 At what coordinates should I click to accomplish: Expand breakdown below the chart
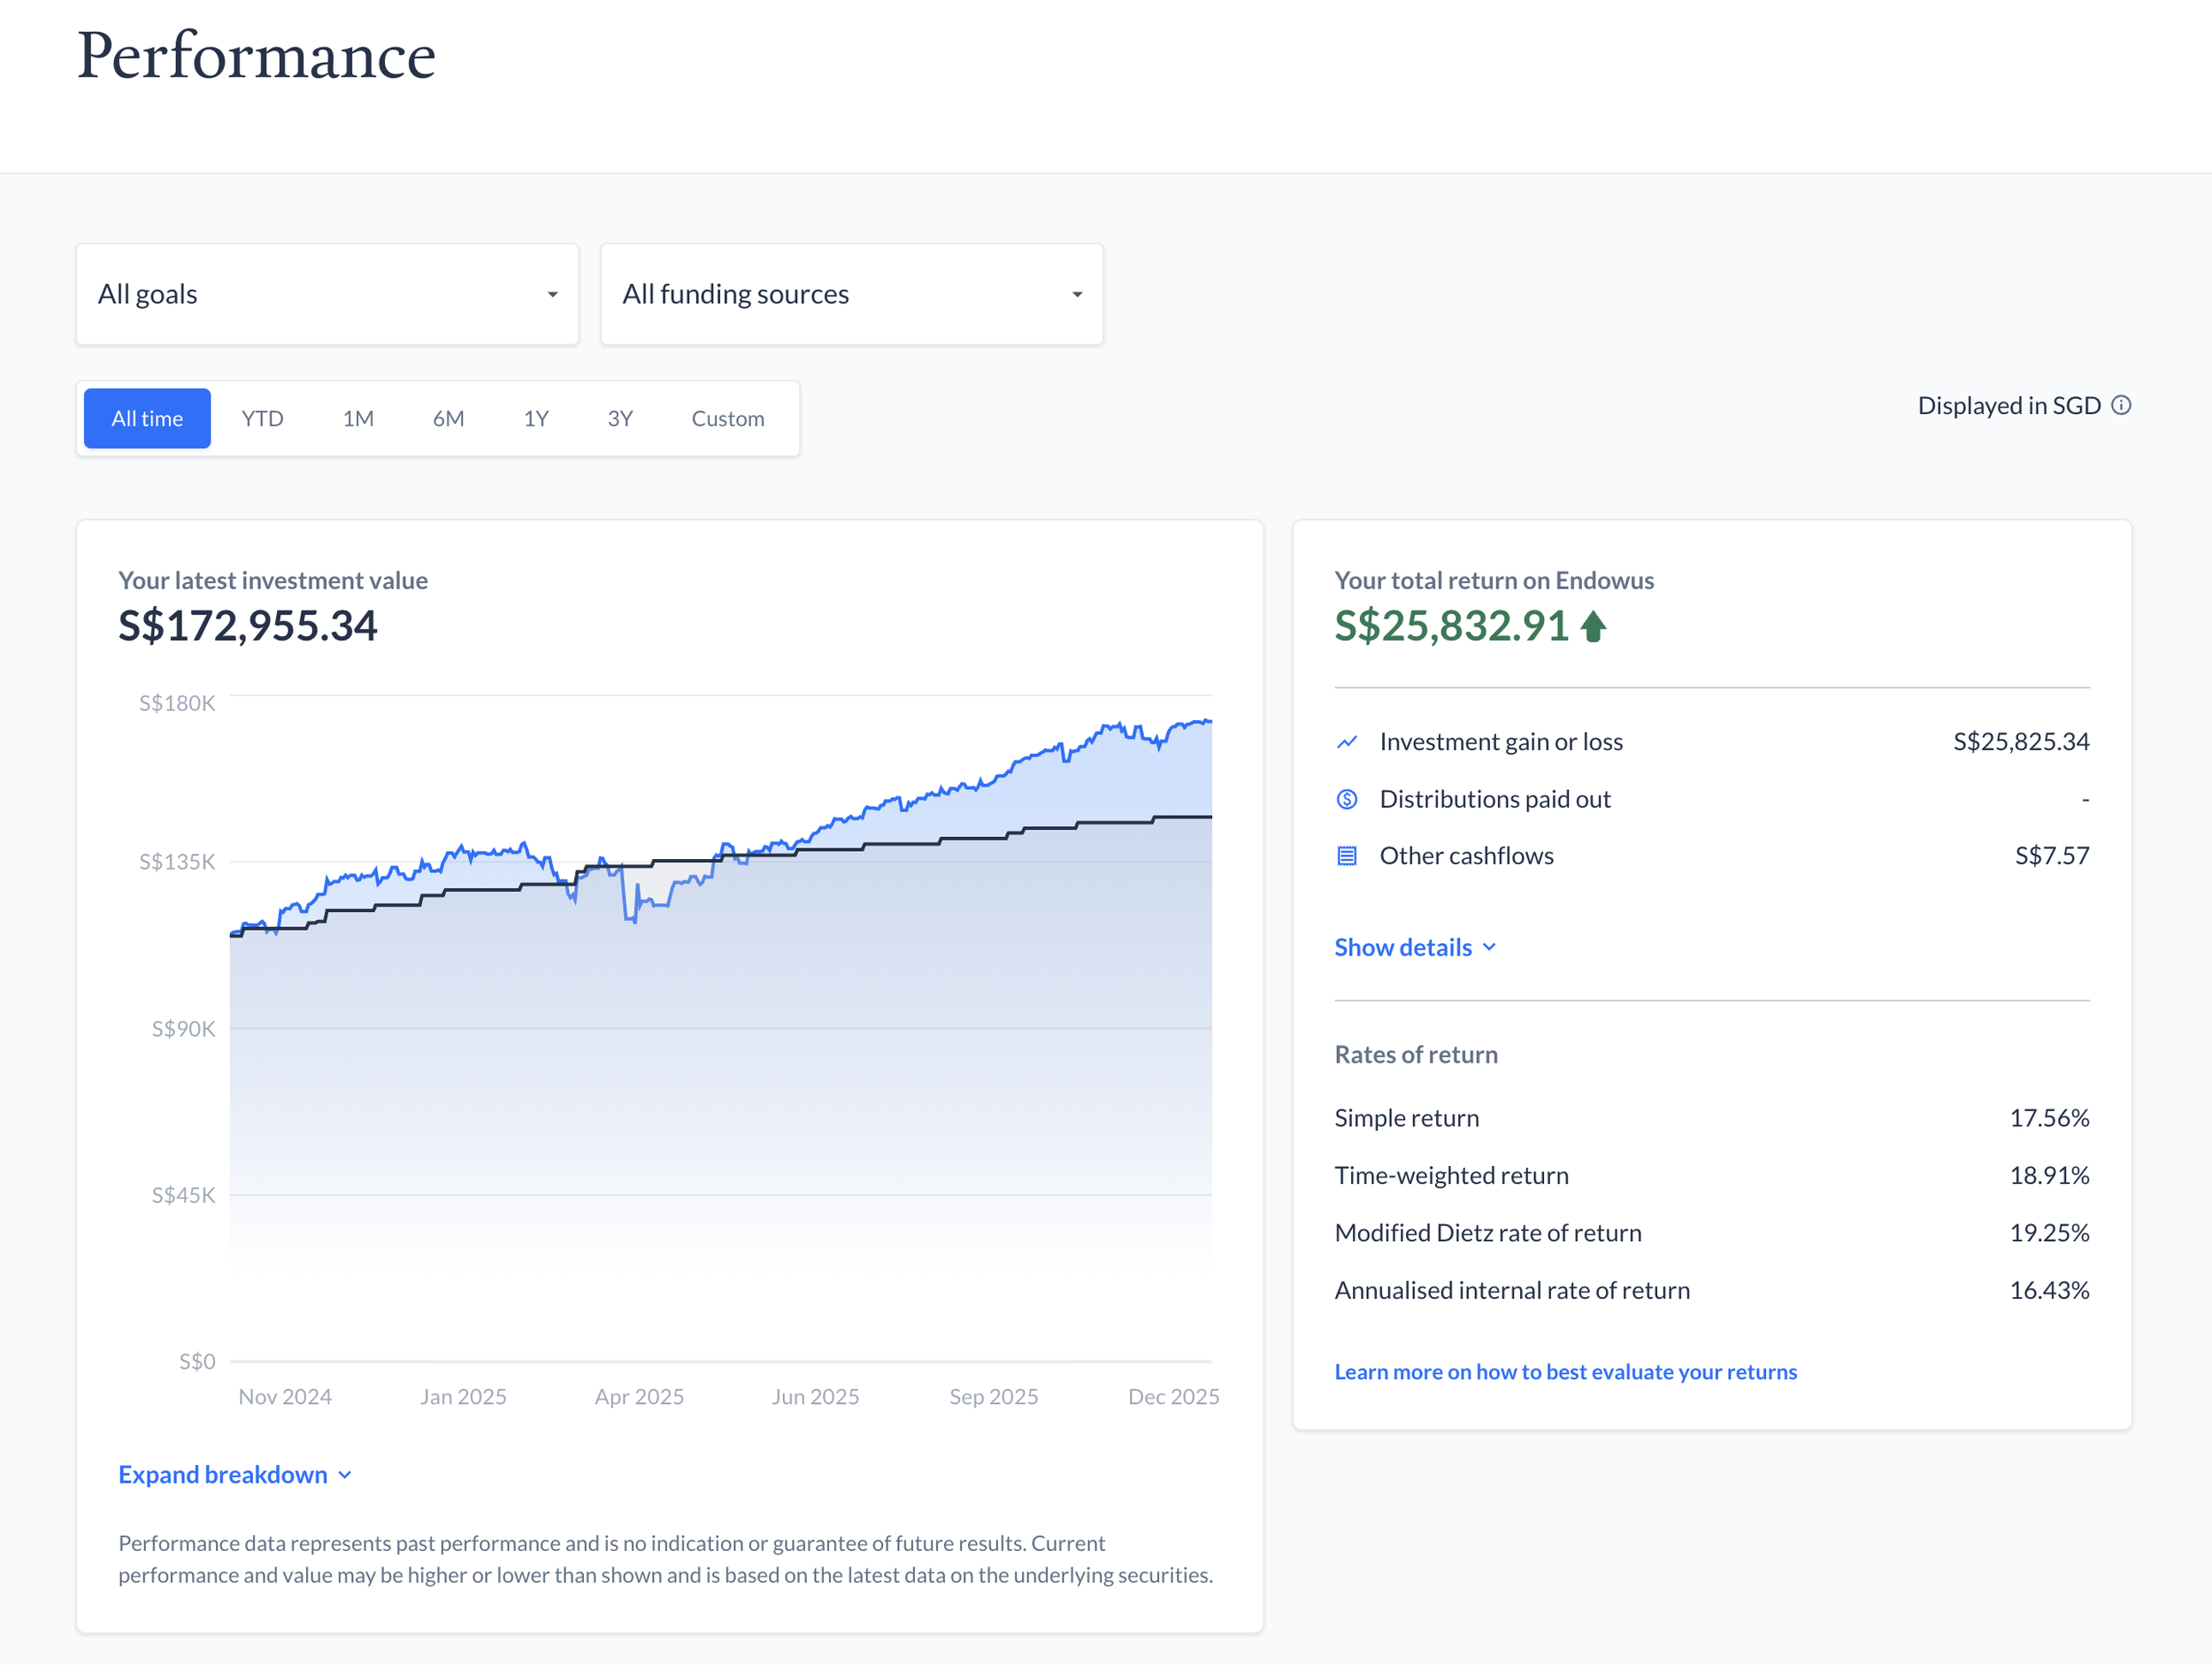(x=222, y=1474)
